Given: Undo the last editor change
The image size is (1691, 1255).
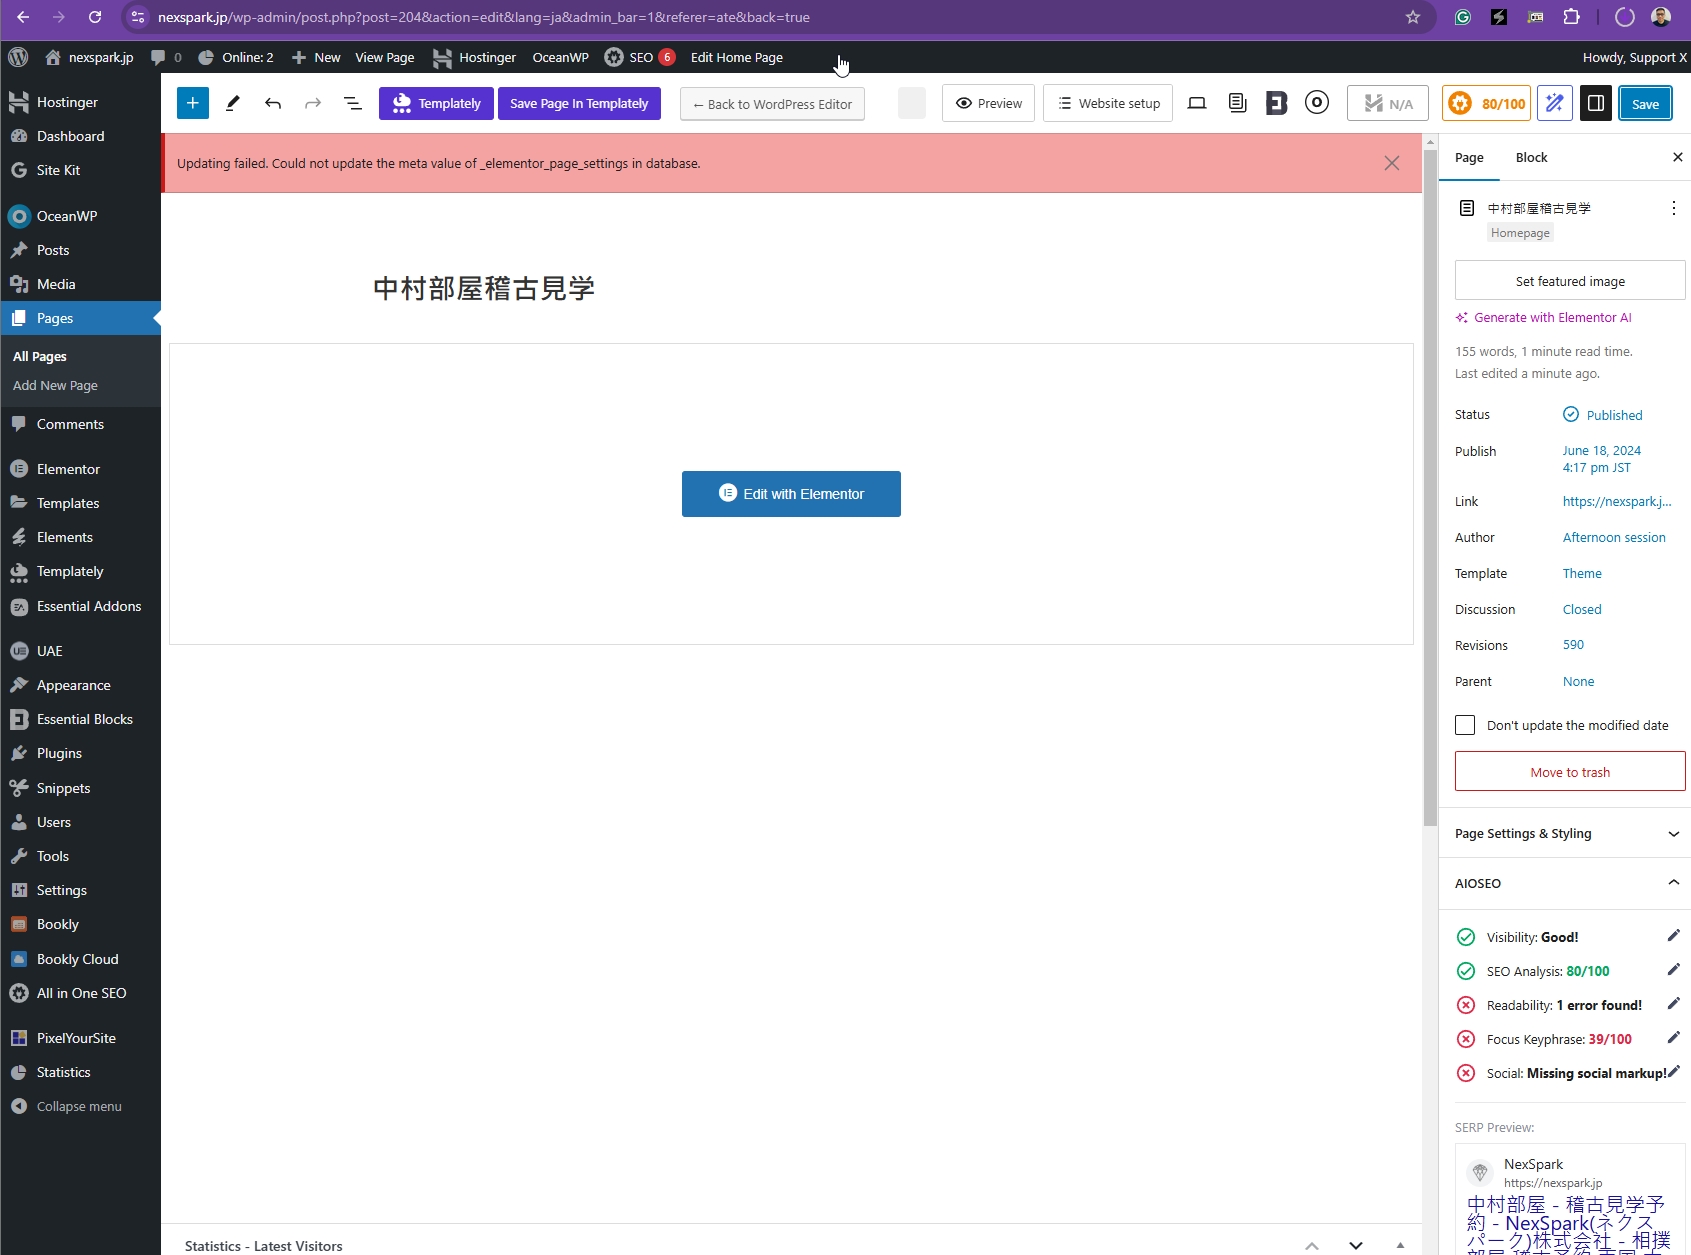Looking at the screenshot, I should pos(273,103).
